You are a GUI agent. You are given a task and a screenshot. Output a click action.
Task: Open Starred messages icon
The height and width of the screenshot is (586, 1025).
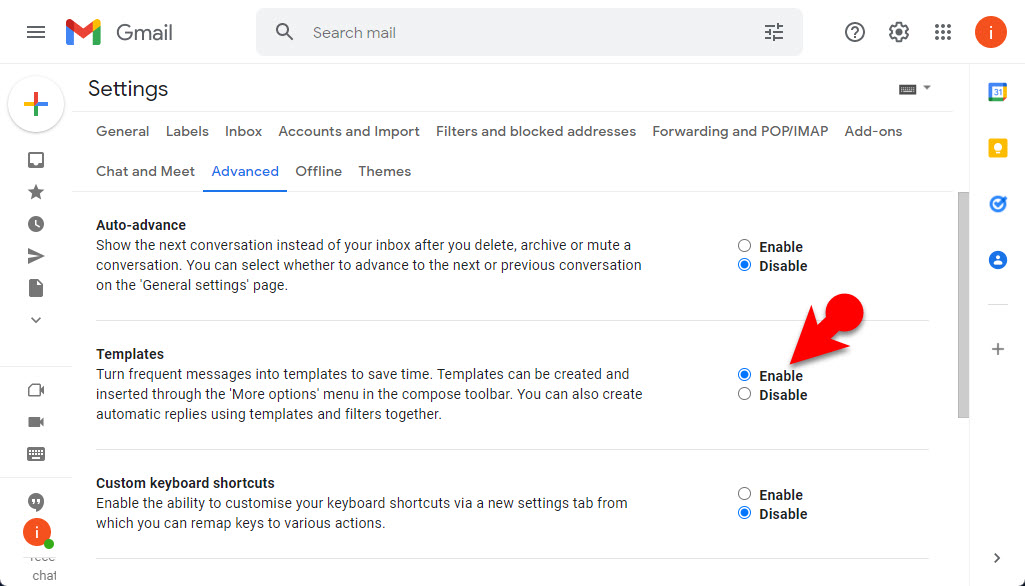pos(36,192)
